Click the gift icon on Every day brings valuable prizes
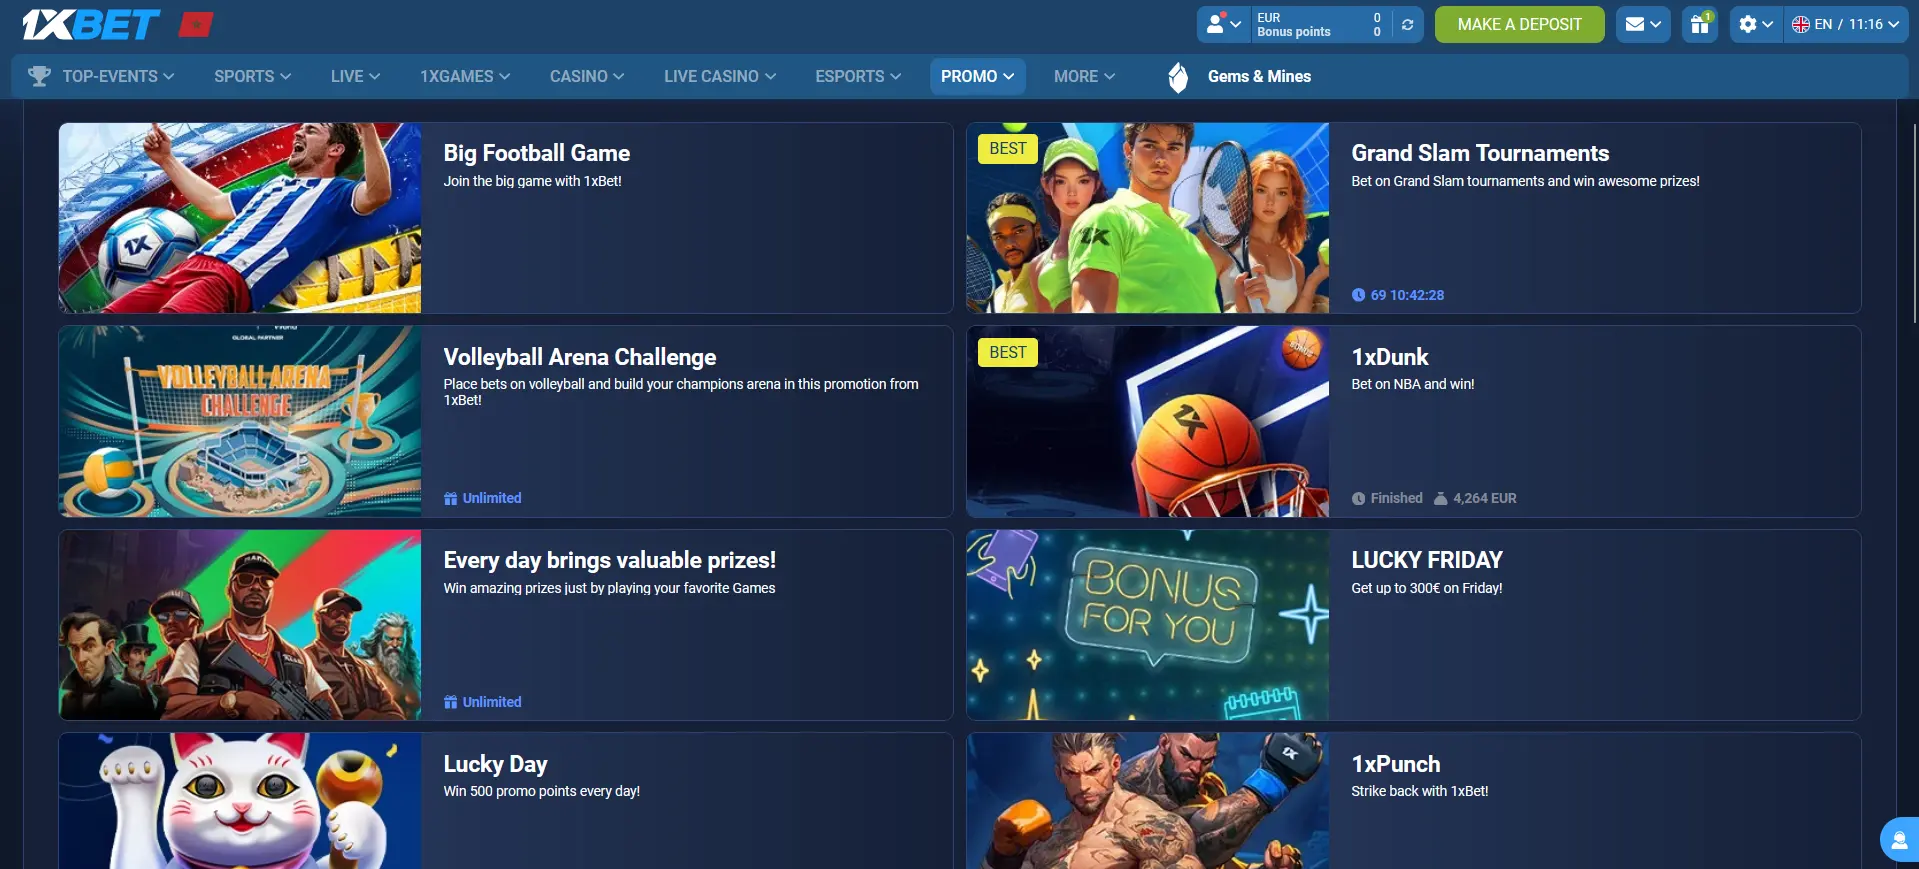This screenshot has width=1919, height=869. 450,702
